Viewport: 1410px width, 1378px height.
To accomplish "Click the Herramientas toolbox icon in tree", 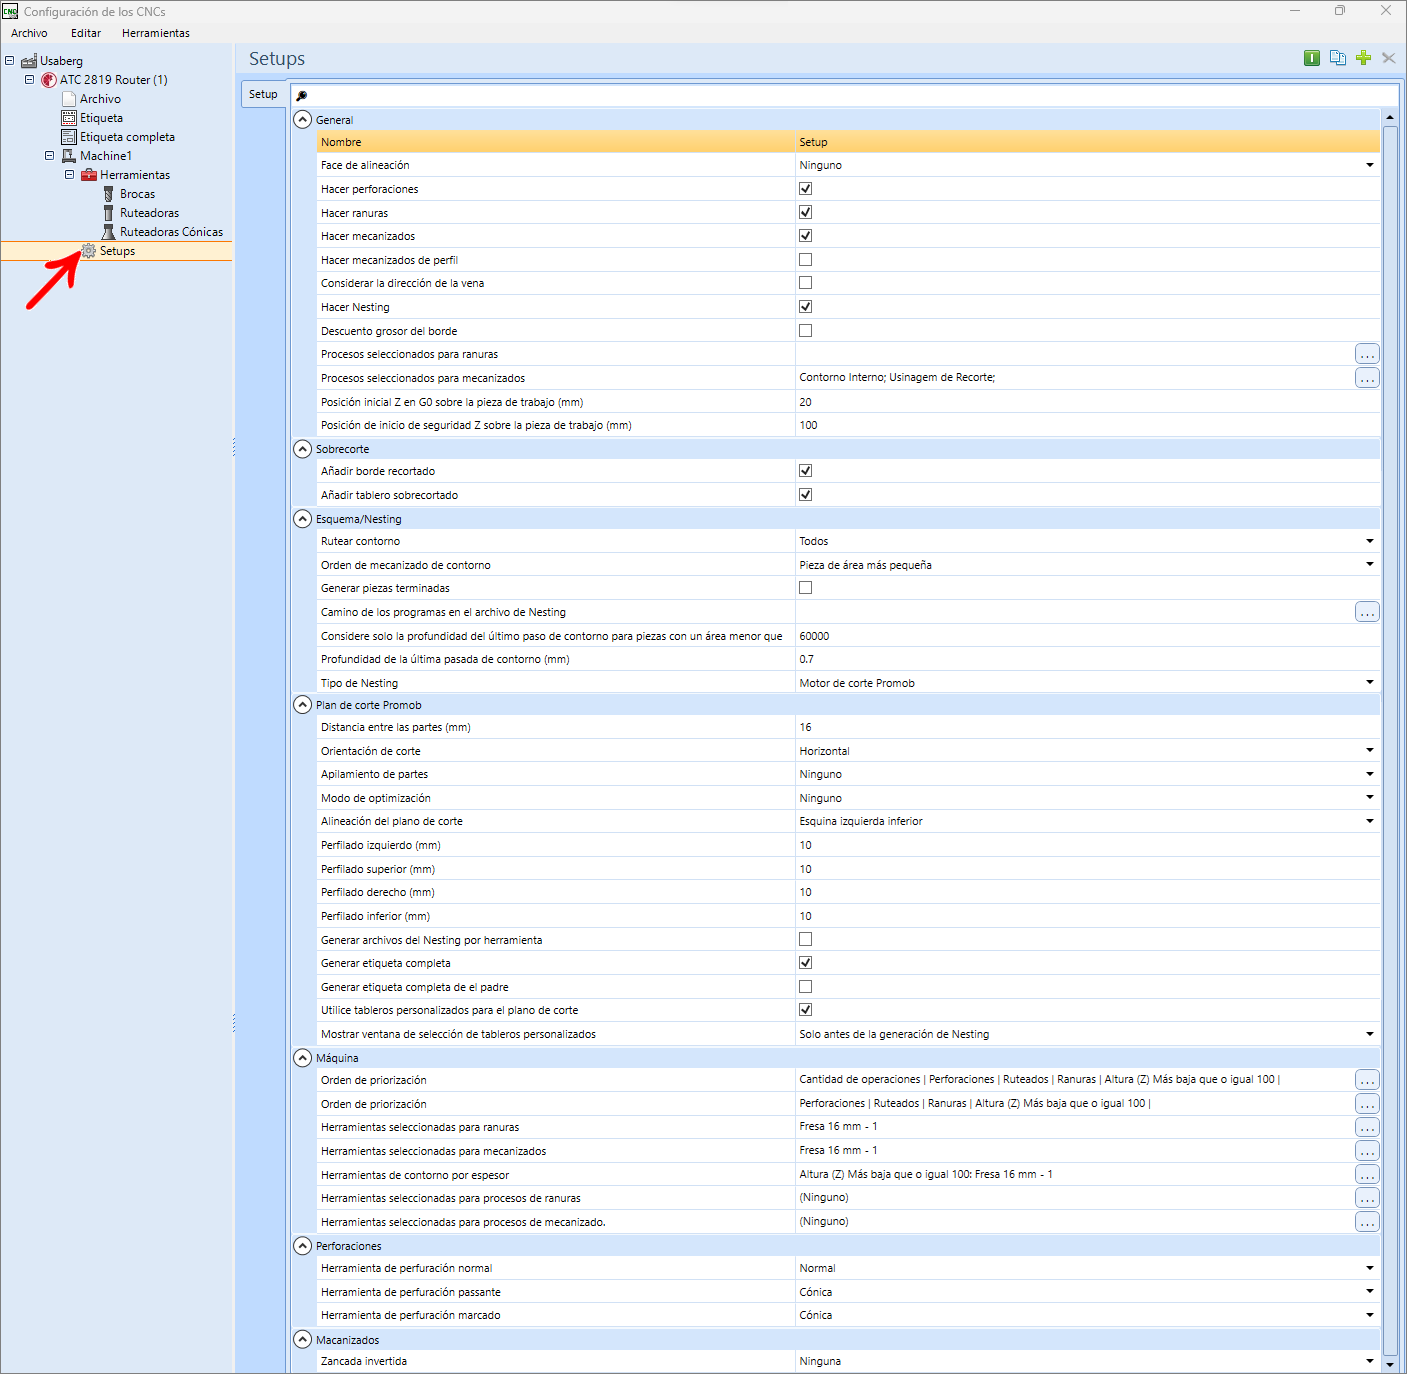I will pos(89,175).
